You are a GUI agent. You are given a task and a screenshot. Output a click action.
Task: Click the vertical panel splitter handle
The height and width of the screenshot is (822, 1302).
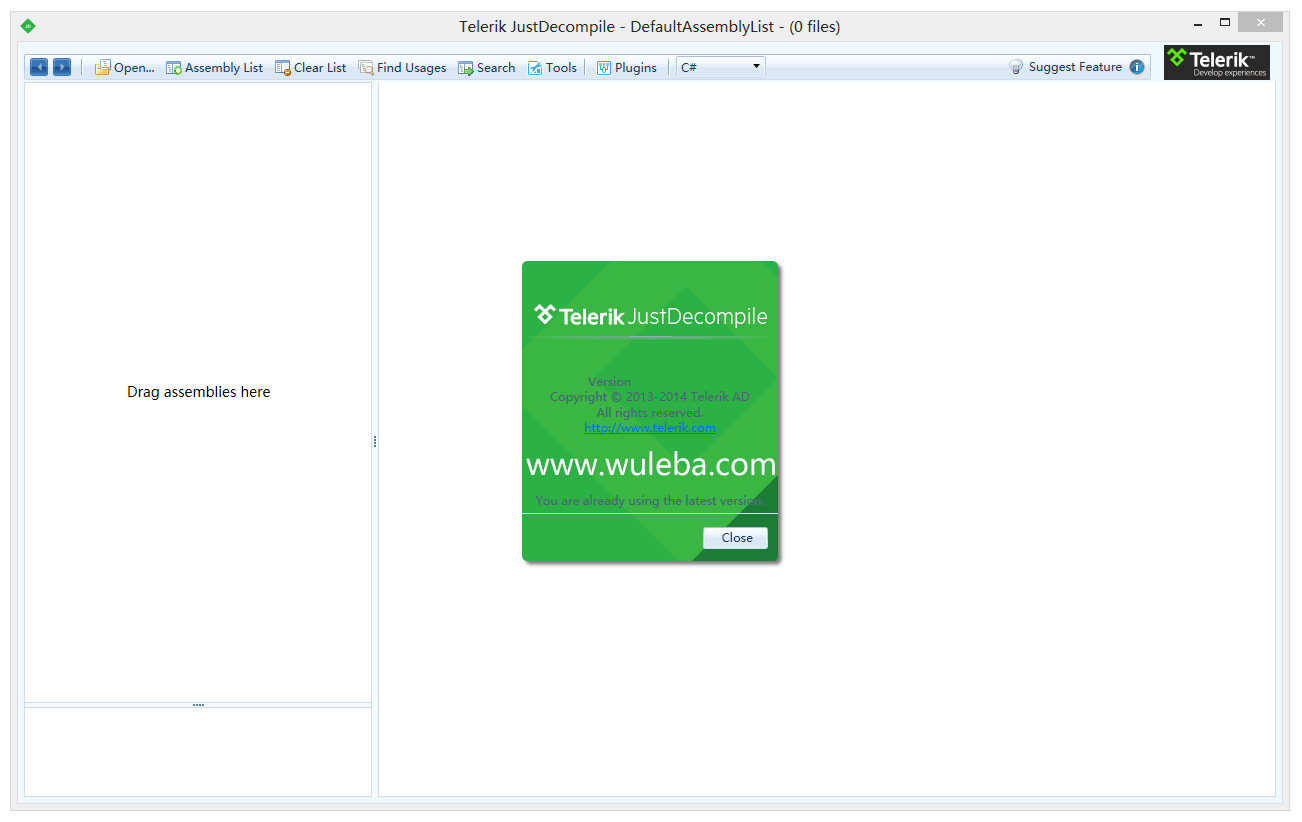click(x=375, y=441)
